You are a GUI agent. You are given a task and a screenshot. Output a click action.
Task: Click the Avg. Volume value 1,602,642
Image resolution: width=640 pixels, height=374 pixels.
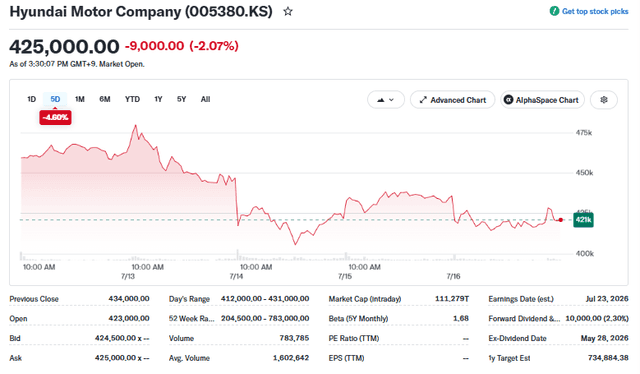coord(291,358)
